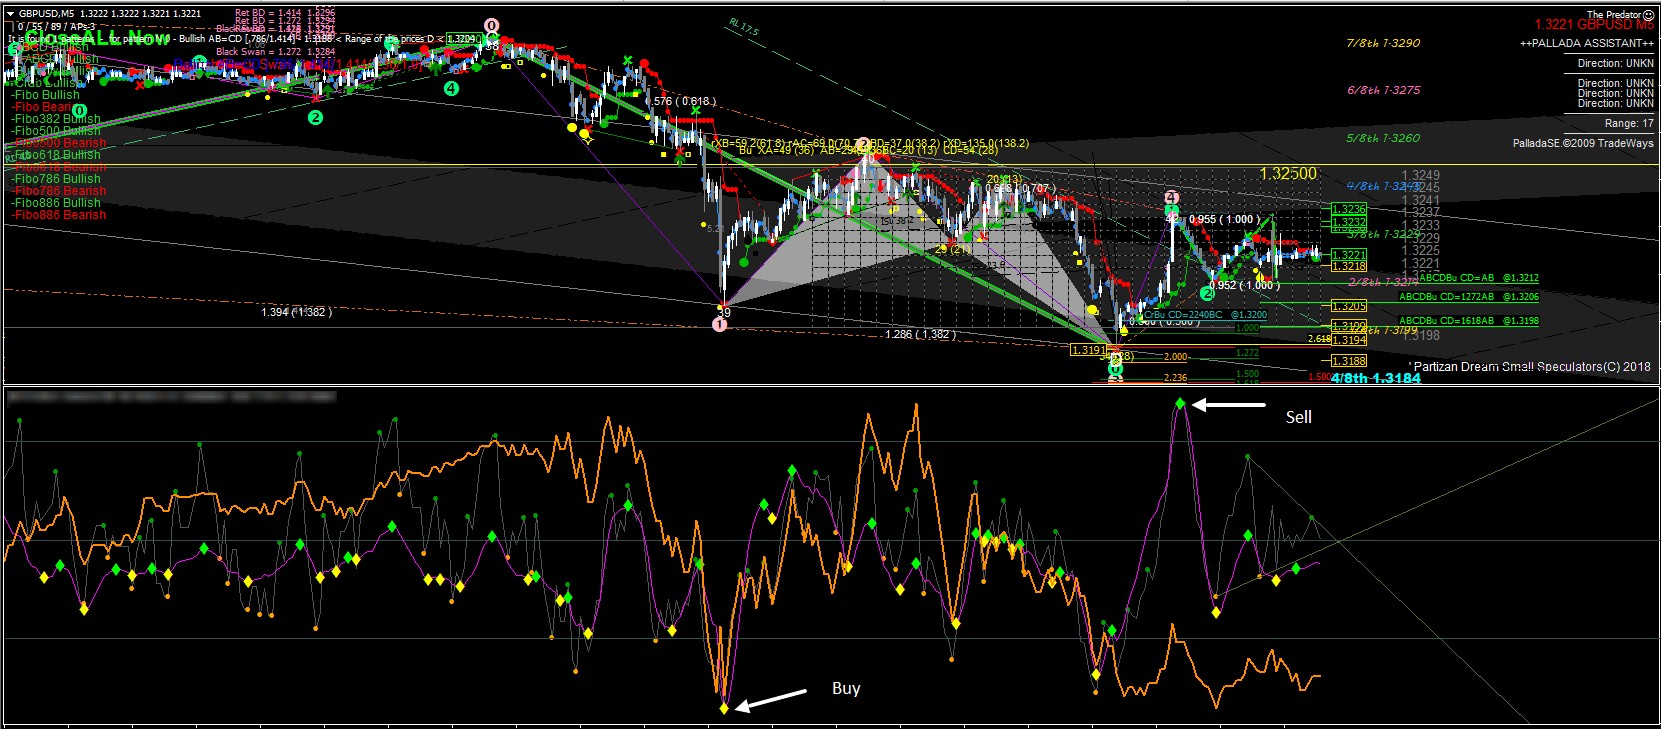This screenshot has height=729, width=1661.
Task: Click the cyan 4/8th 1.3184 level label
Action: tap(1376, 378)
